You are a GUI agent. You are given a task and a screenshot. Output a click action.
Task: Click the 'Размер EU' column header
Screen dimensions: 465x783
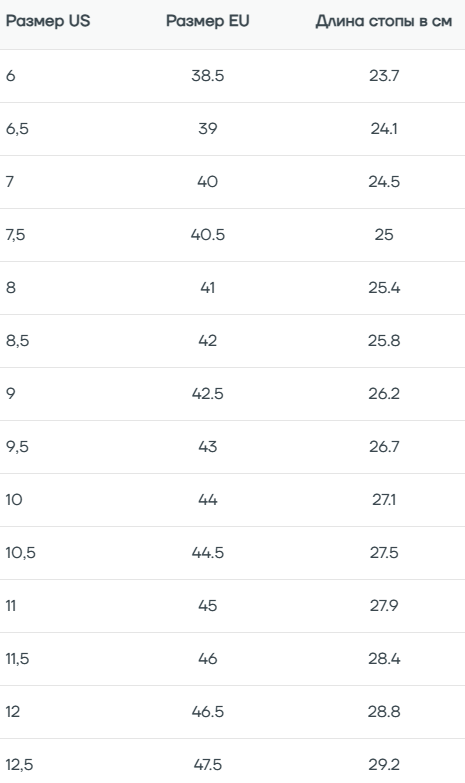(208, 21)
